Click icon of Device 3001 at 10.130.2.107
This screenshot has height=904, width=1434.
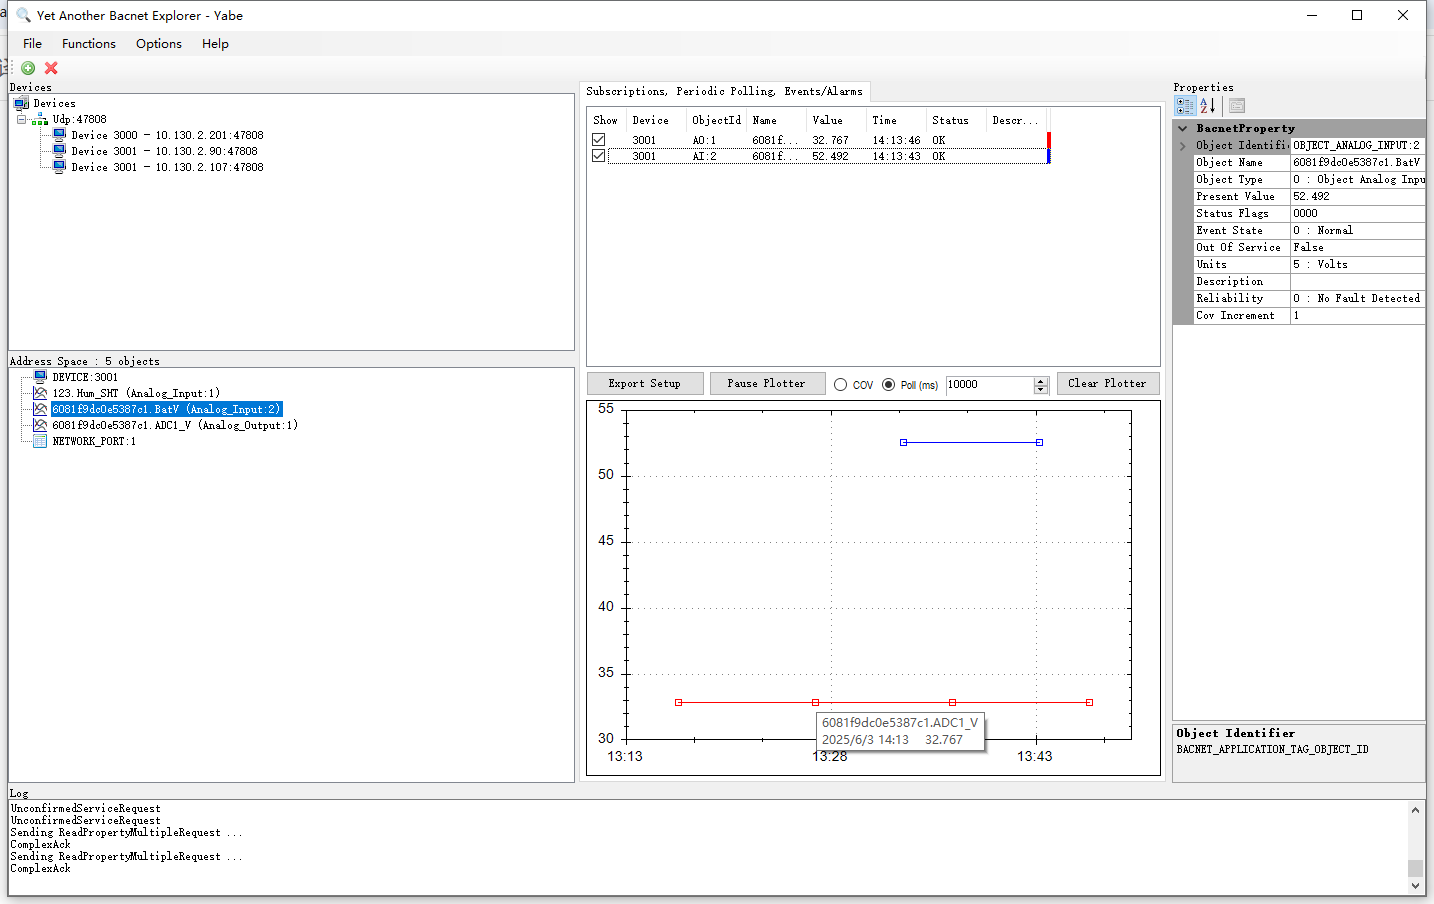tap(59, 167)
